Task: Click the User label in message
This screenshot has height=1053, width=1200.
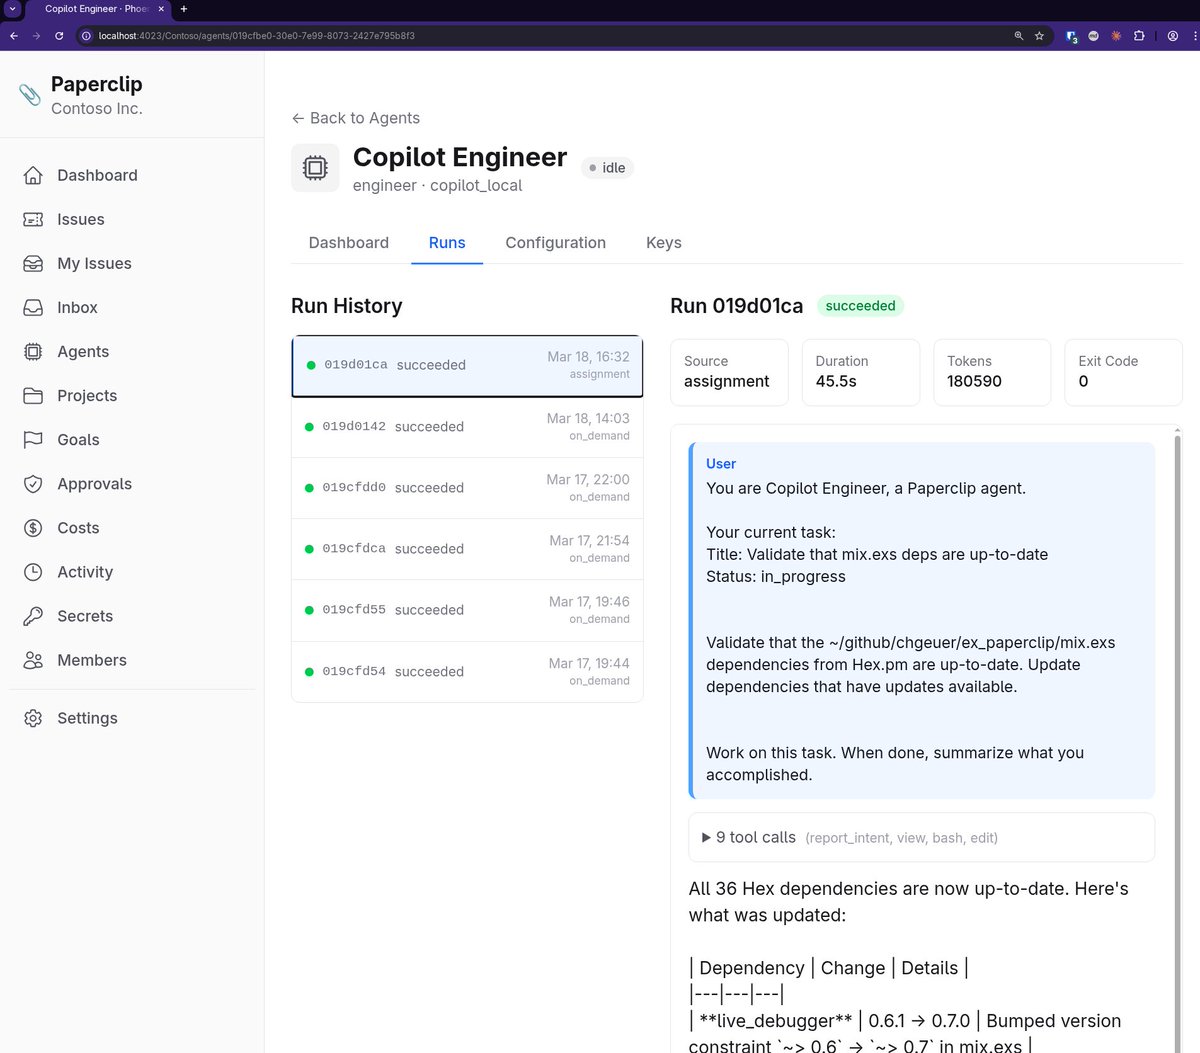Action: tap(721, 464)
